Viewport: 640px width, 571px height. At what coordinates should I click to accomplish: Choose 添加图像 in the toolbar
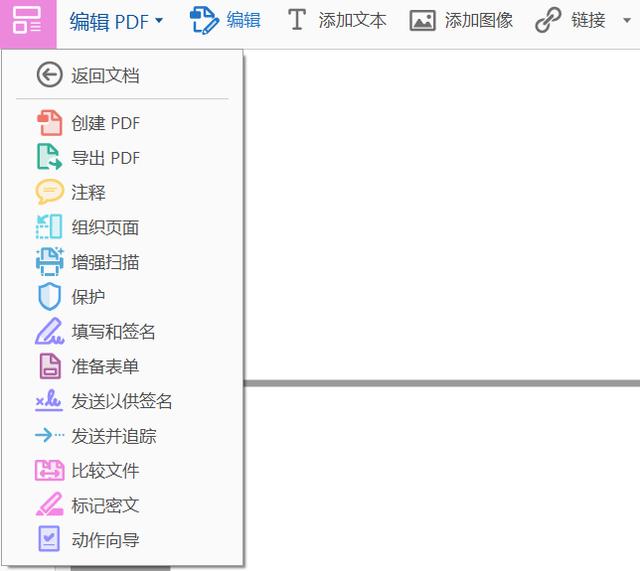pyautogui.click(x=479, y=20)
